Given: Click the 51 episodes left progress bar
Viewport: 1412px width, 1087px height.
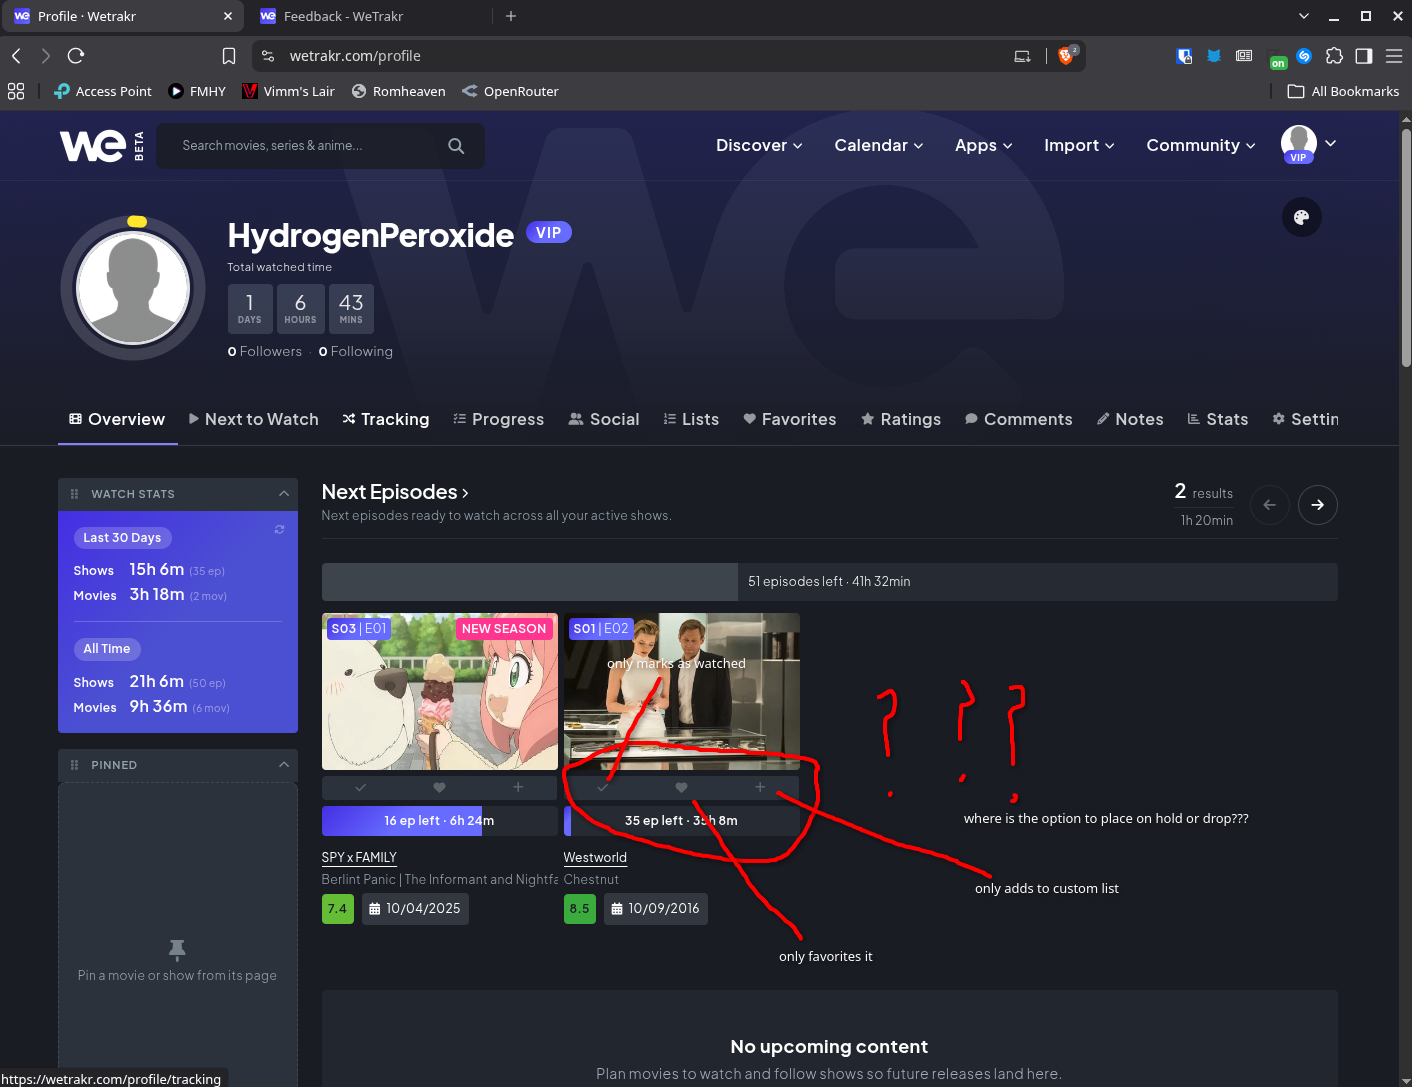Looking at the screenshot, I should 830,582.
